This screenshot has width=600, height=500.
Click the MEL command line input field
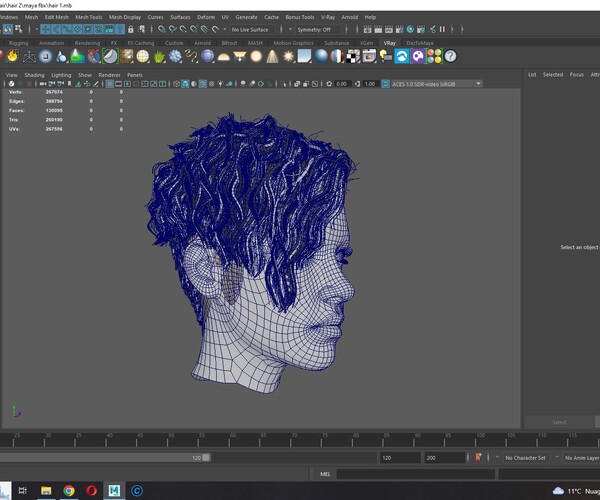tap(416, 474)
